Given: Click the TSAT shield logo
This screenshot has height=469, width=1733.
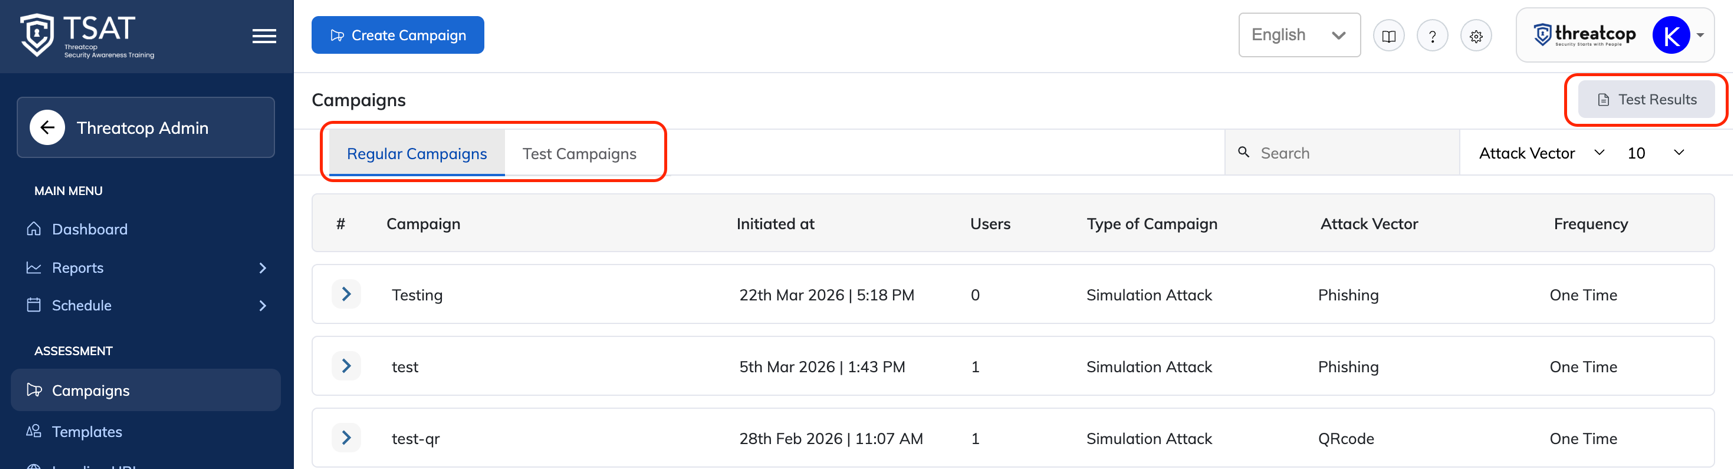Looking at the screenshot, I should tap(37, 35).
